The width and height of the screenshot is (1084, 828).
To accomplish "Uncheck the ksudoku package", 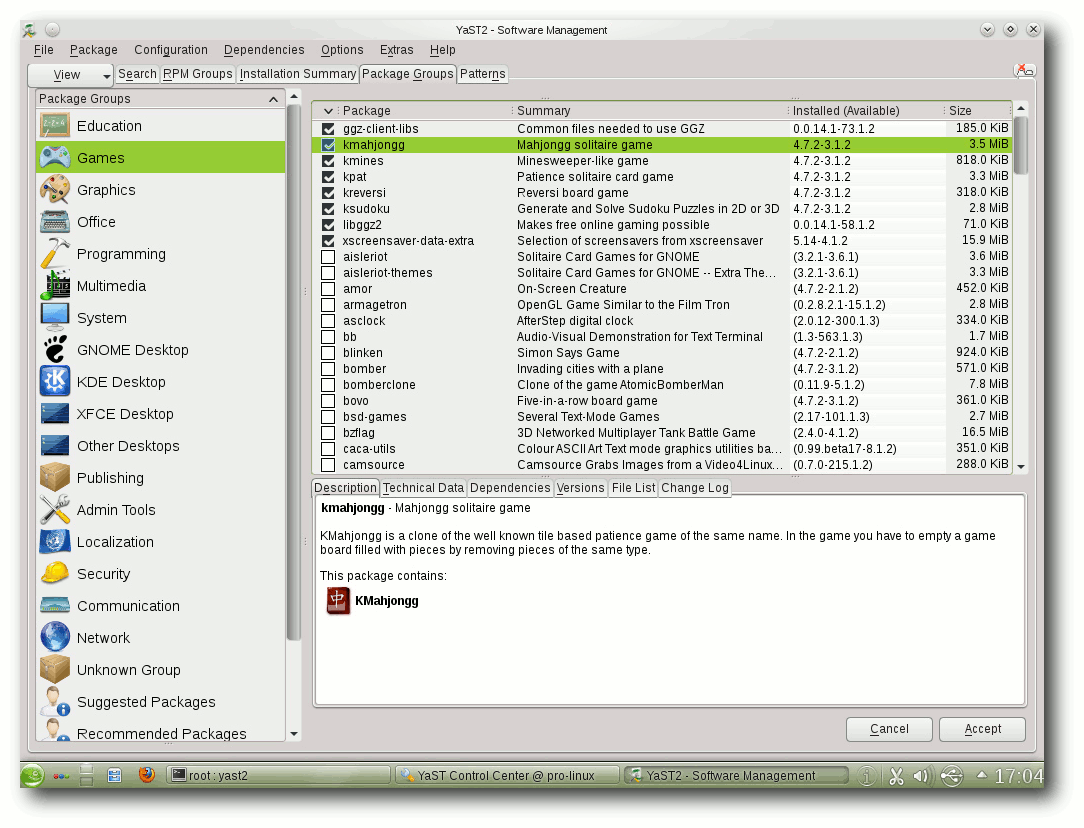I will click(328, 209).
